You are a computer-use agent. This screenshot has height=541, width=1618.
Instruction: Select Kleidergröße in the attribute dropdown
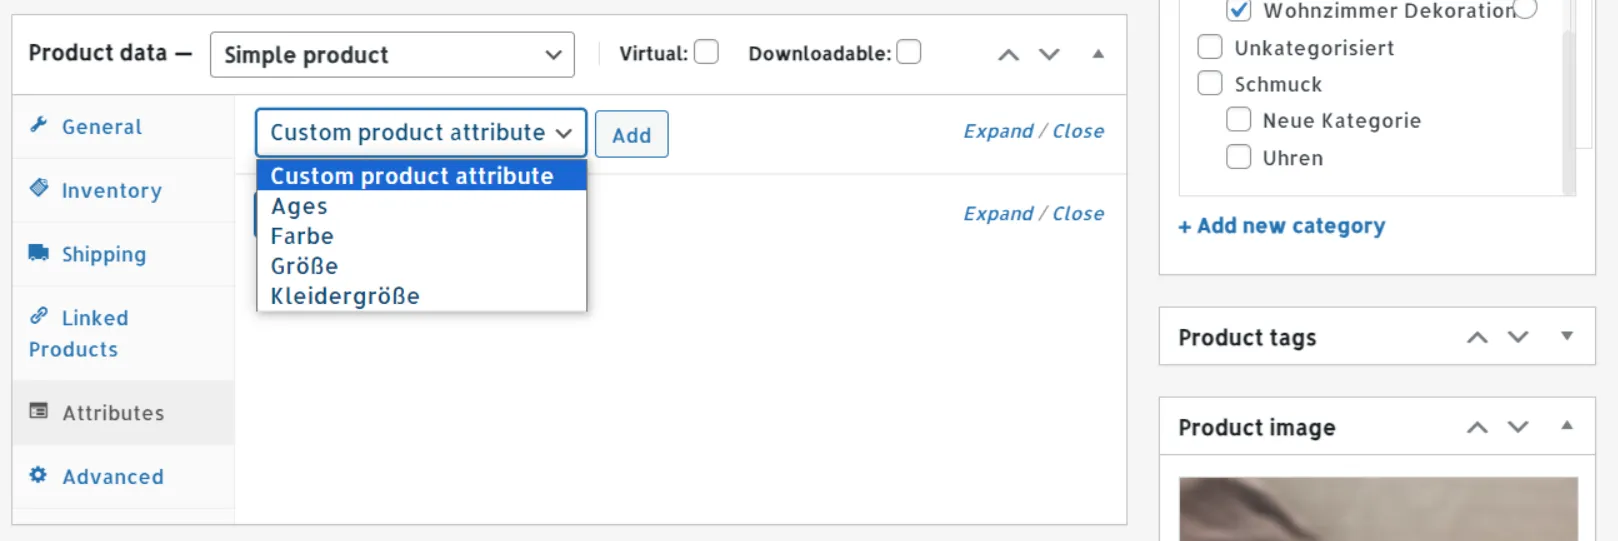click(x=345, y=297)
